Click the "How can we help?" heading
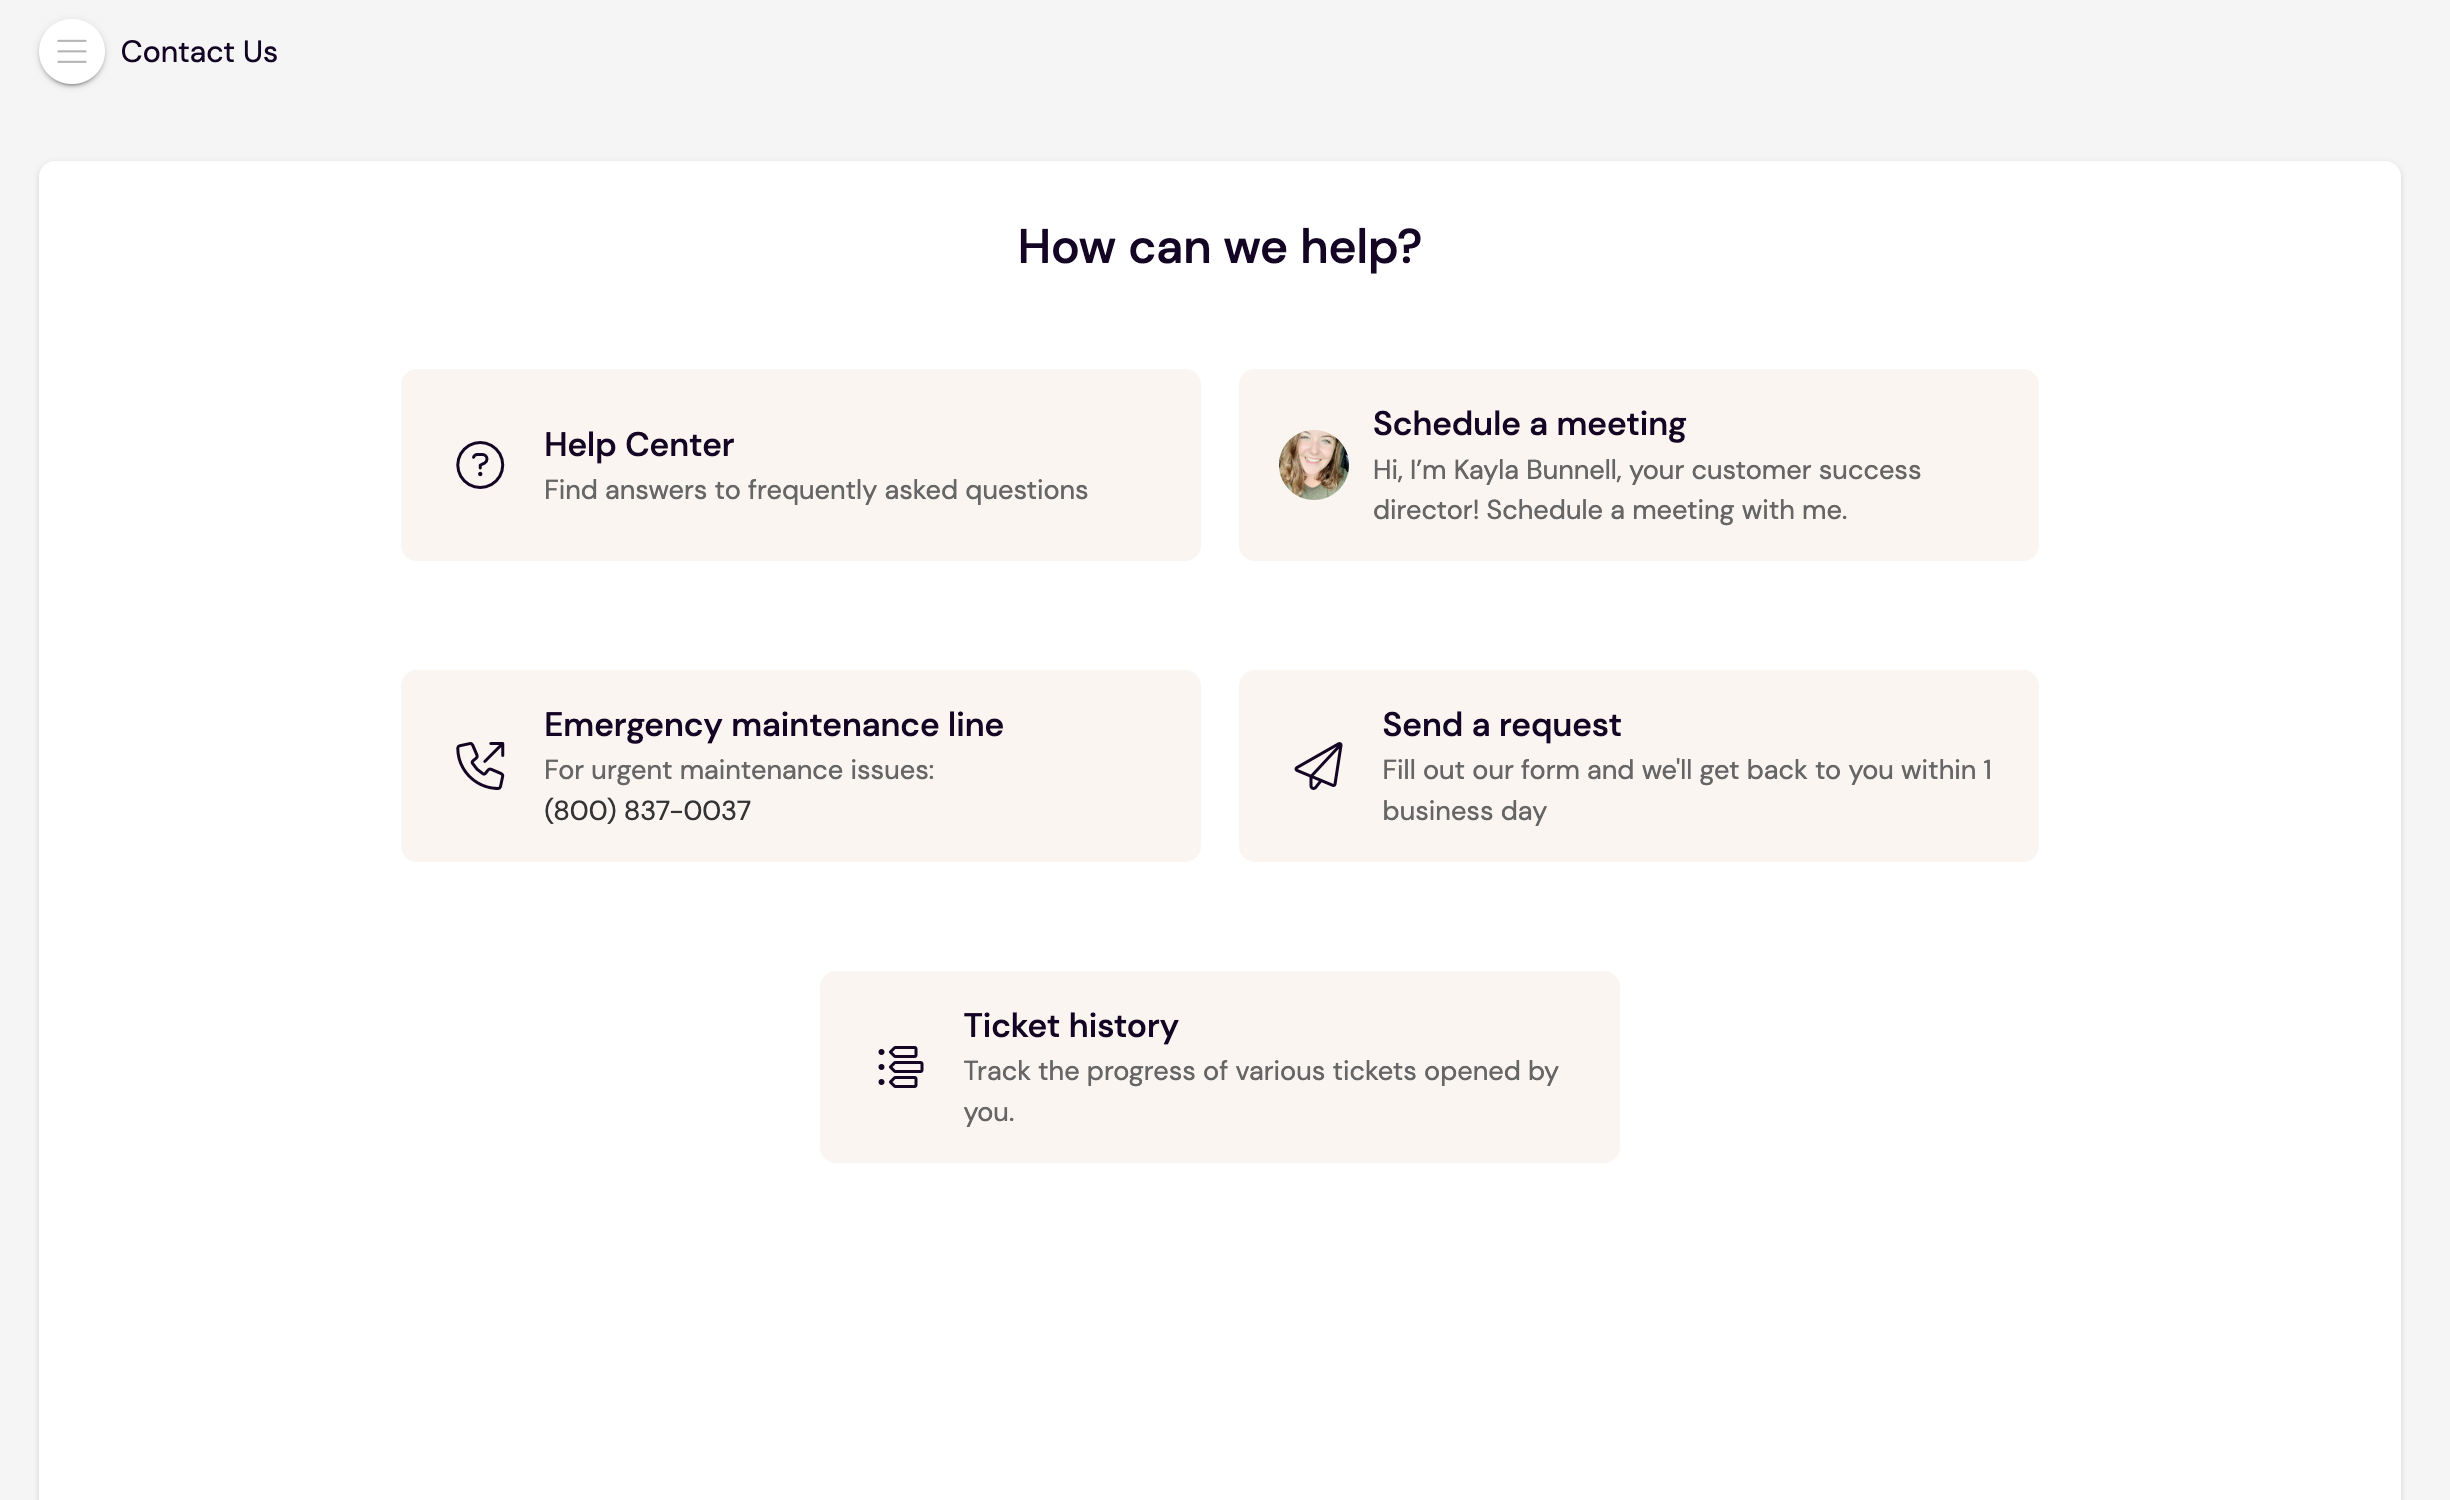The width and height of the screenshot is (2450, 1500). point(1219,247)
